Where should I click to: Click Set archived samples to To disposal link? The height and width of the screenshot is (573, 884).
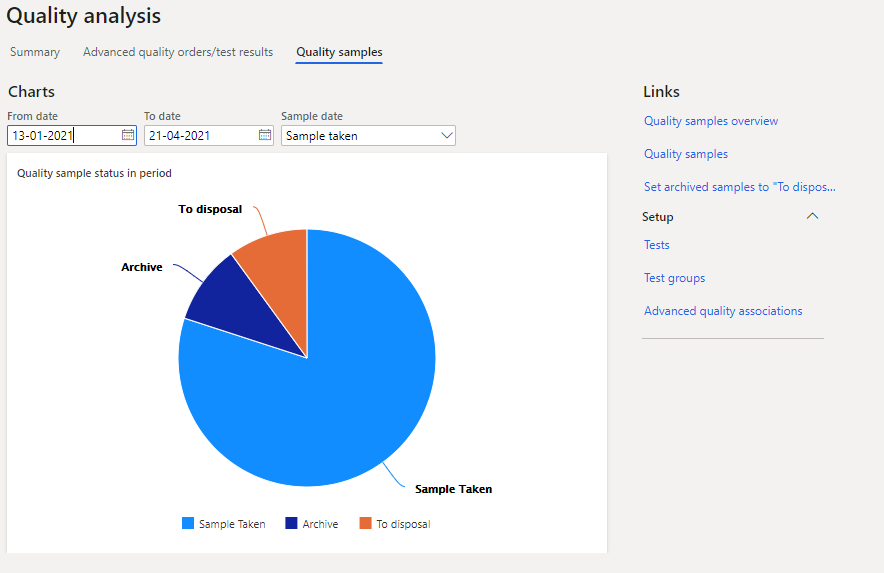pos(740,187)
